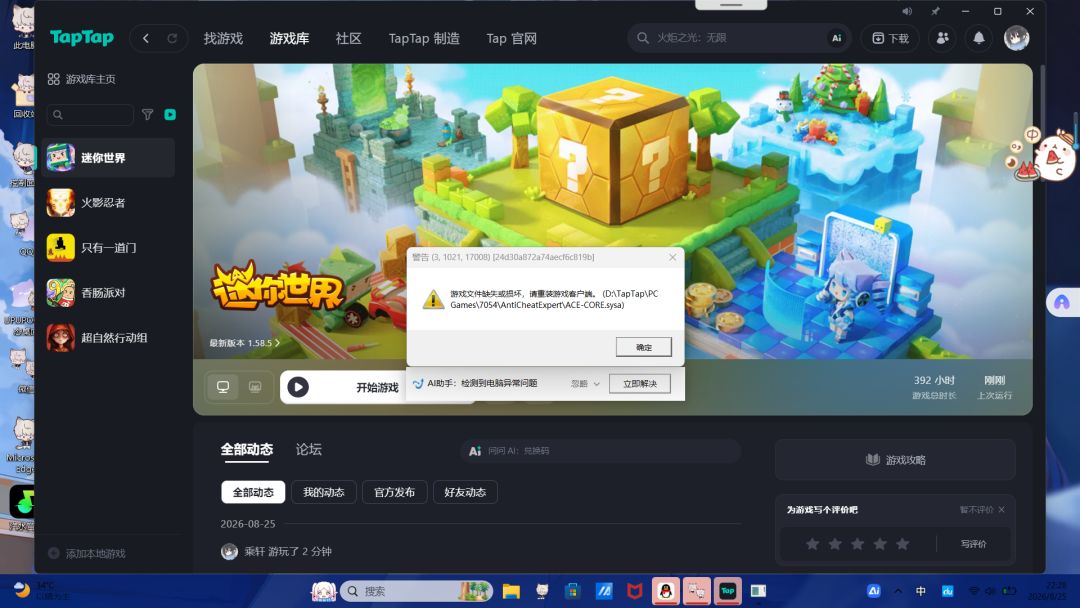Screen dimensions: 1080x608
Task: Open the anime-girl Start icon on taskbar
Action: (323, 591)
